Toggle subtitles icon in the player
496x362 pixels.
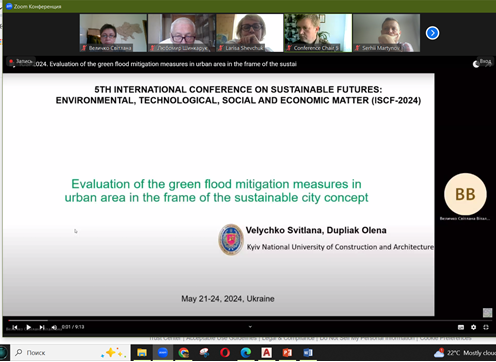(461, 327)
